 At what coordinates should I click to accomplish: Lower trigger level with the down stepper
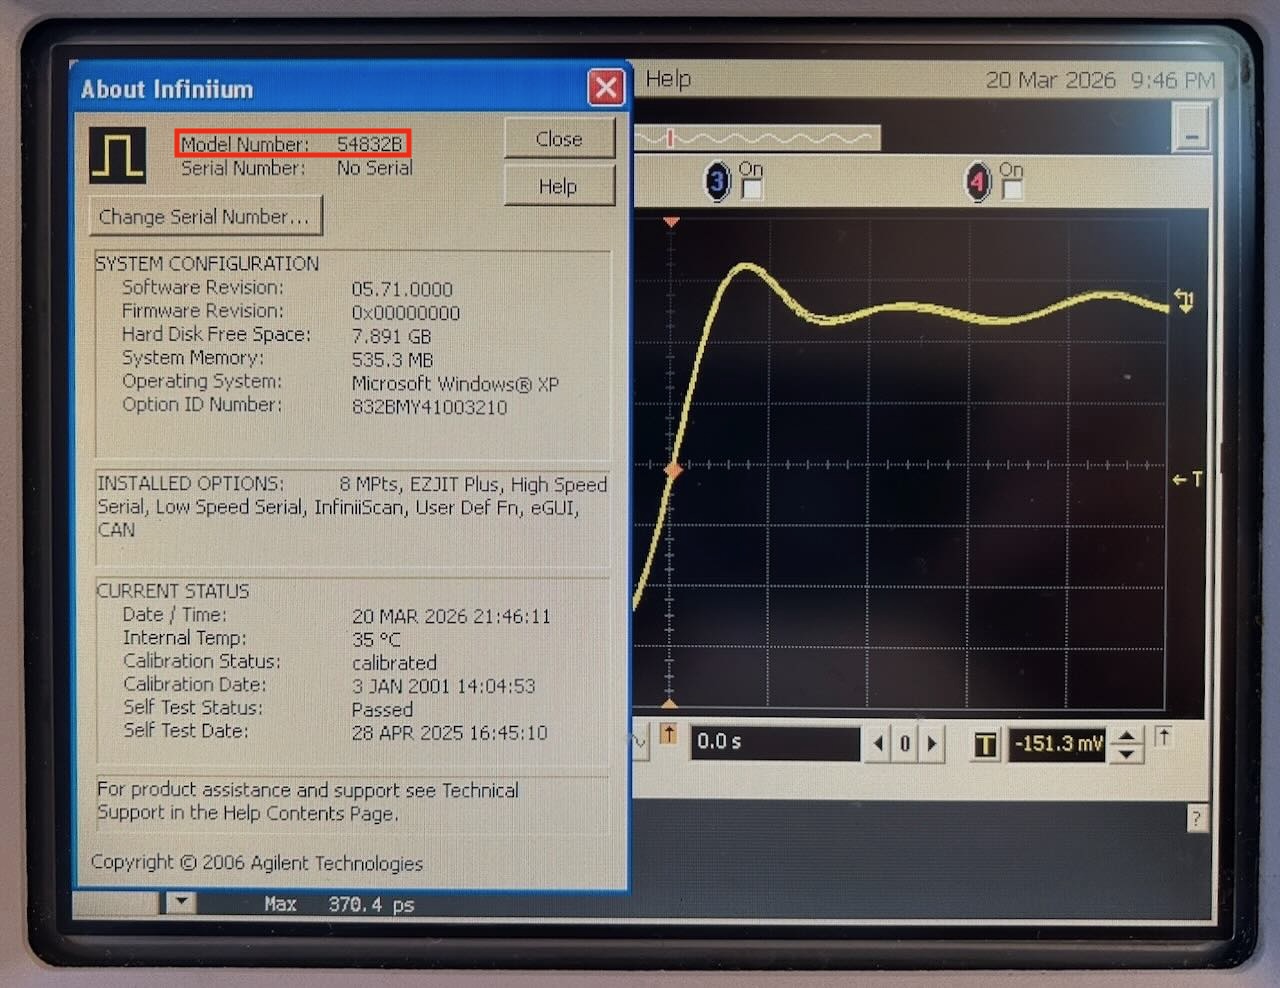tap(1126, 753)
